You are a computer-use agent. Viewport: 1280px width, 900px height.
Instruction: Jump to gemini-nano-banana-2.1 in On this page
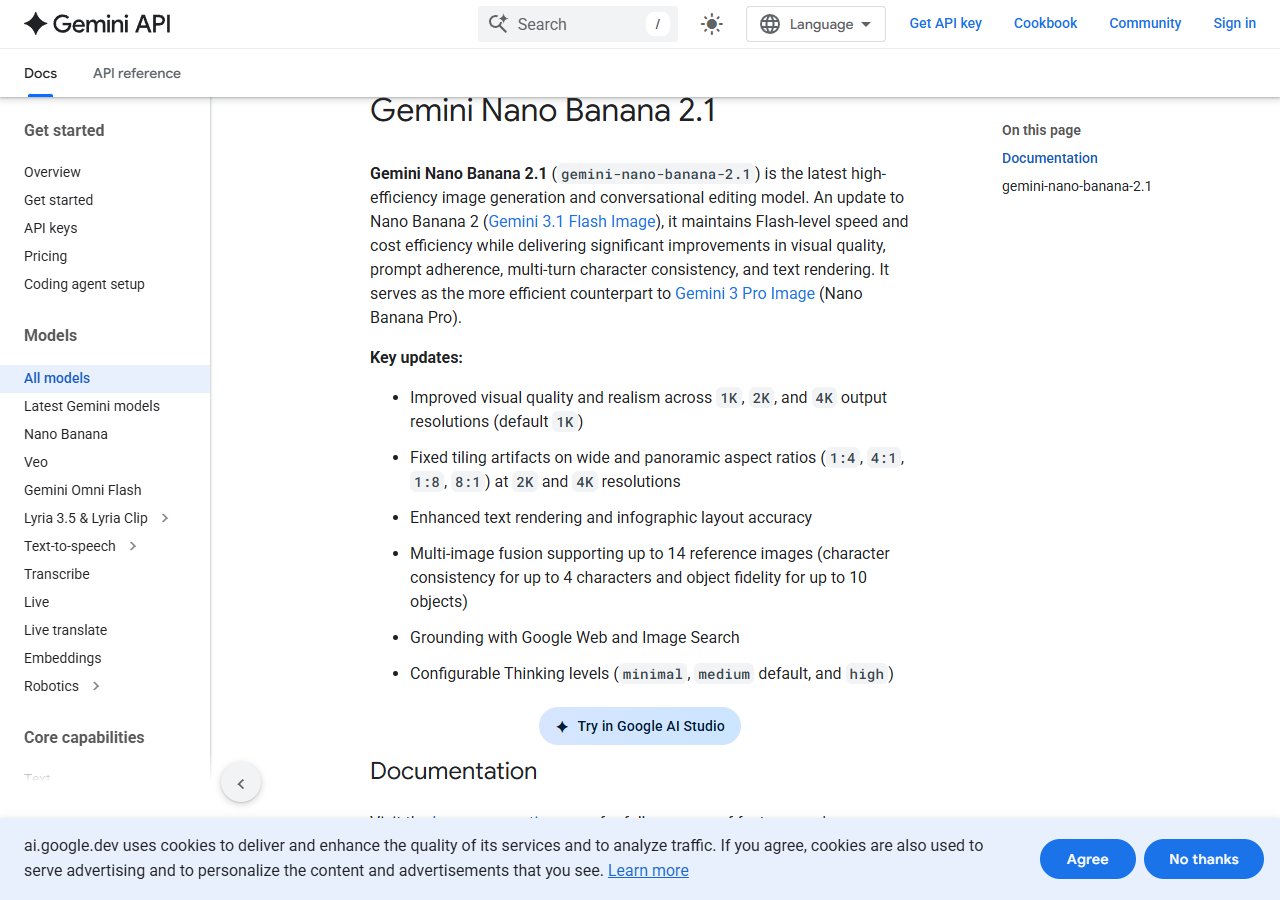[x=1077, y=186]
